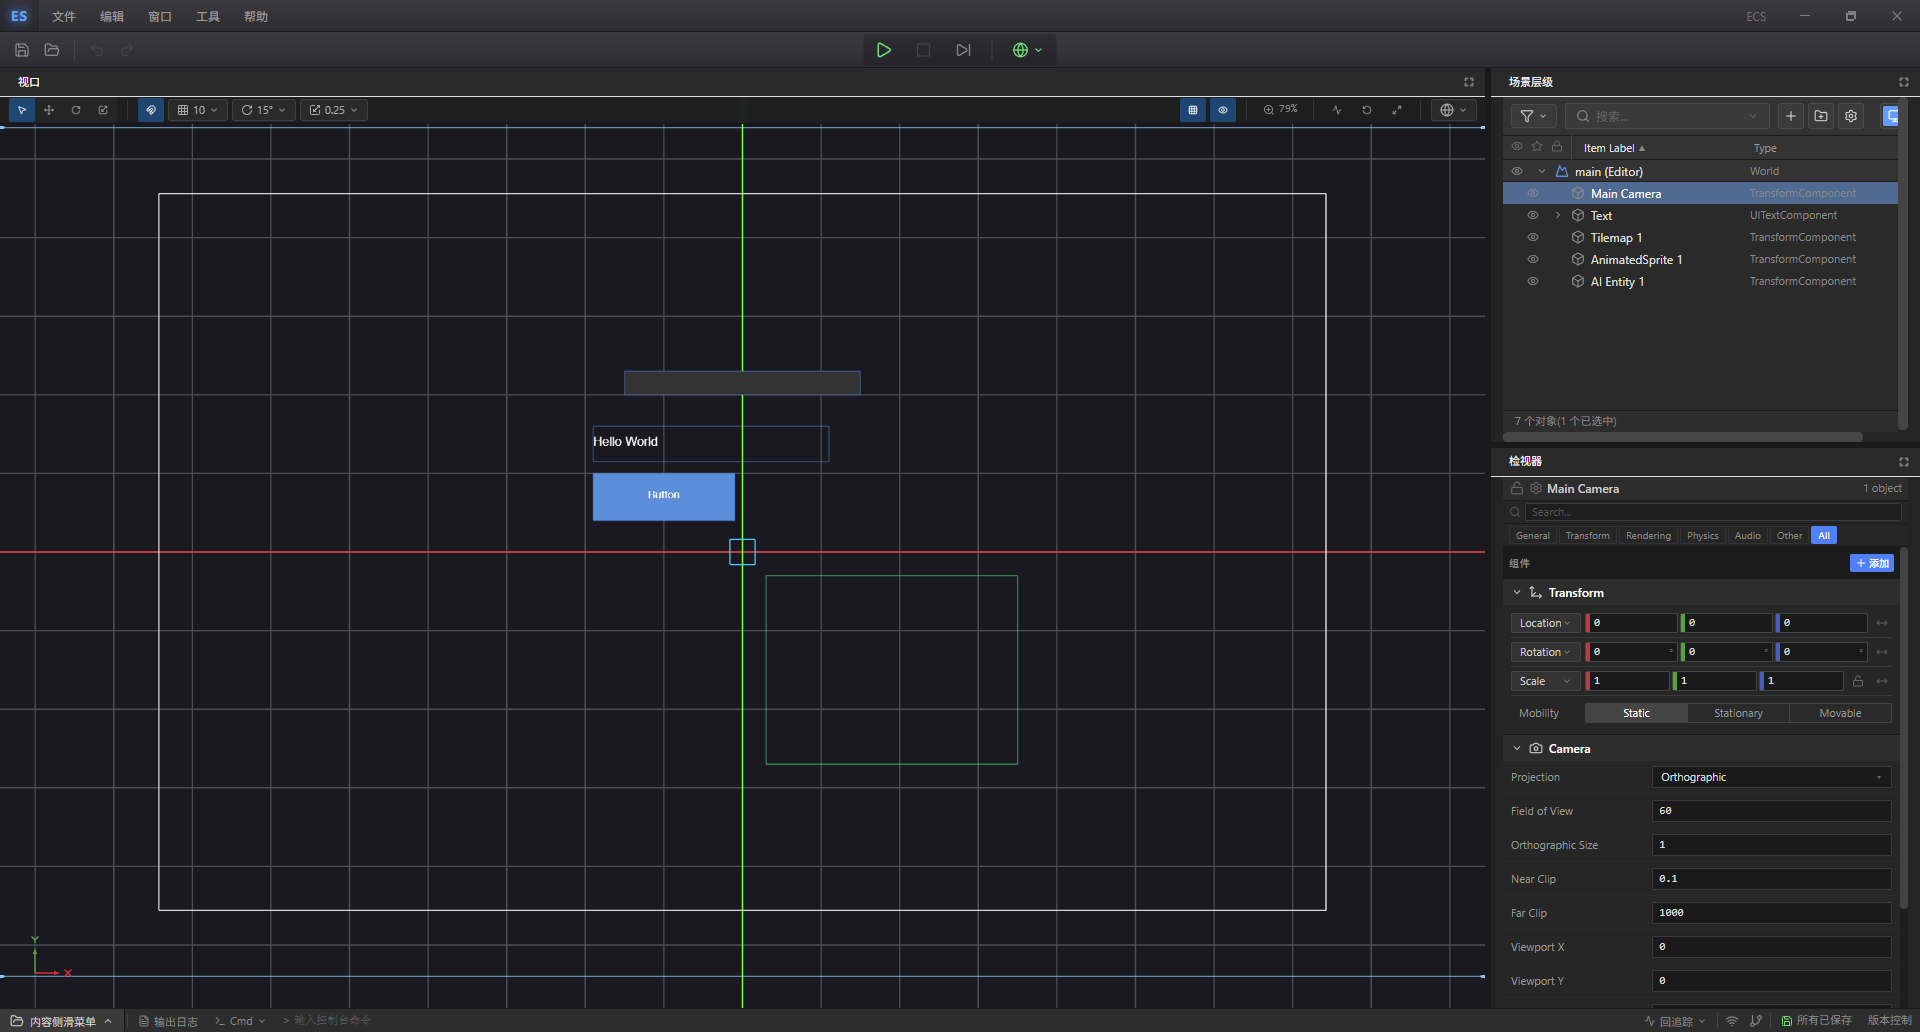Select the Rotate tool in the viewport toolbar
The width and height of the screenshot is (1920, 1032).
point(76,110)
